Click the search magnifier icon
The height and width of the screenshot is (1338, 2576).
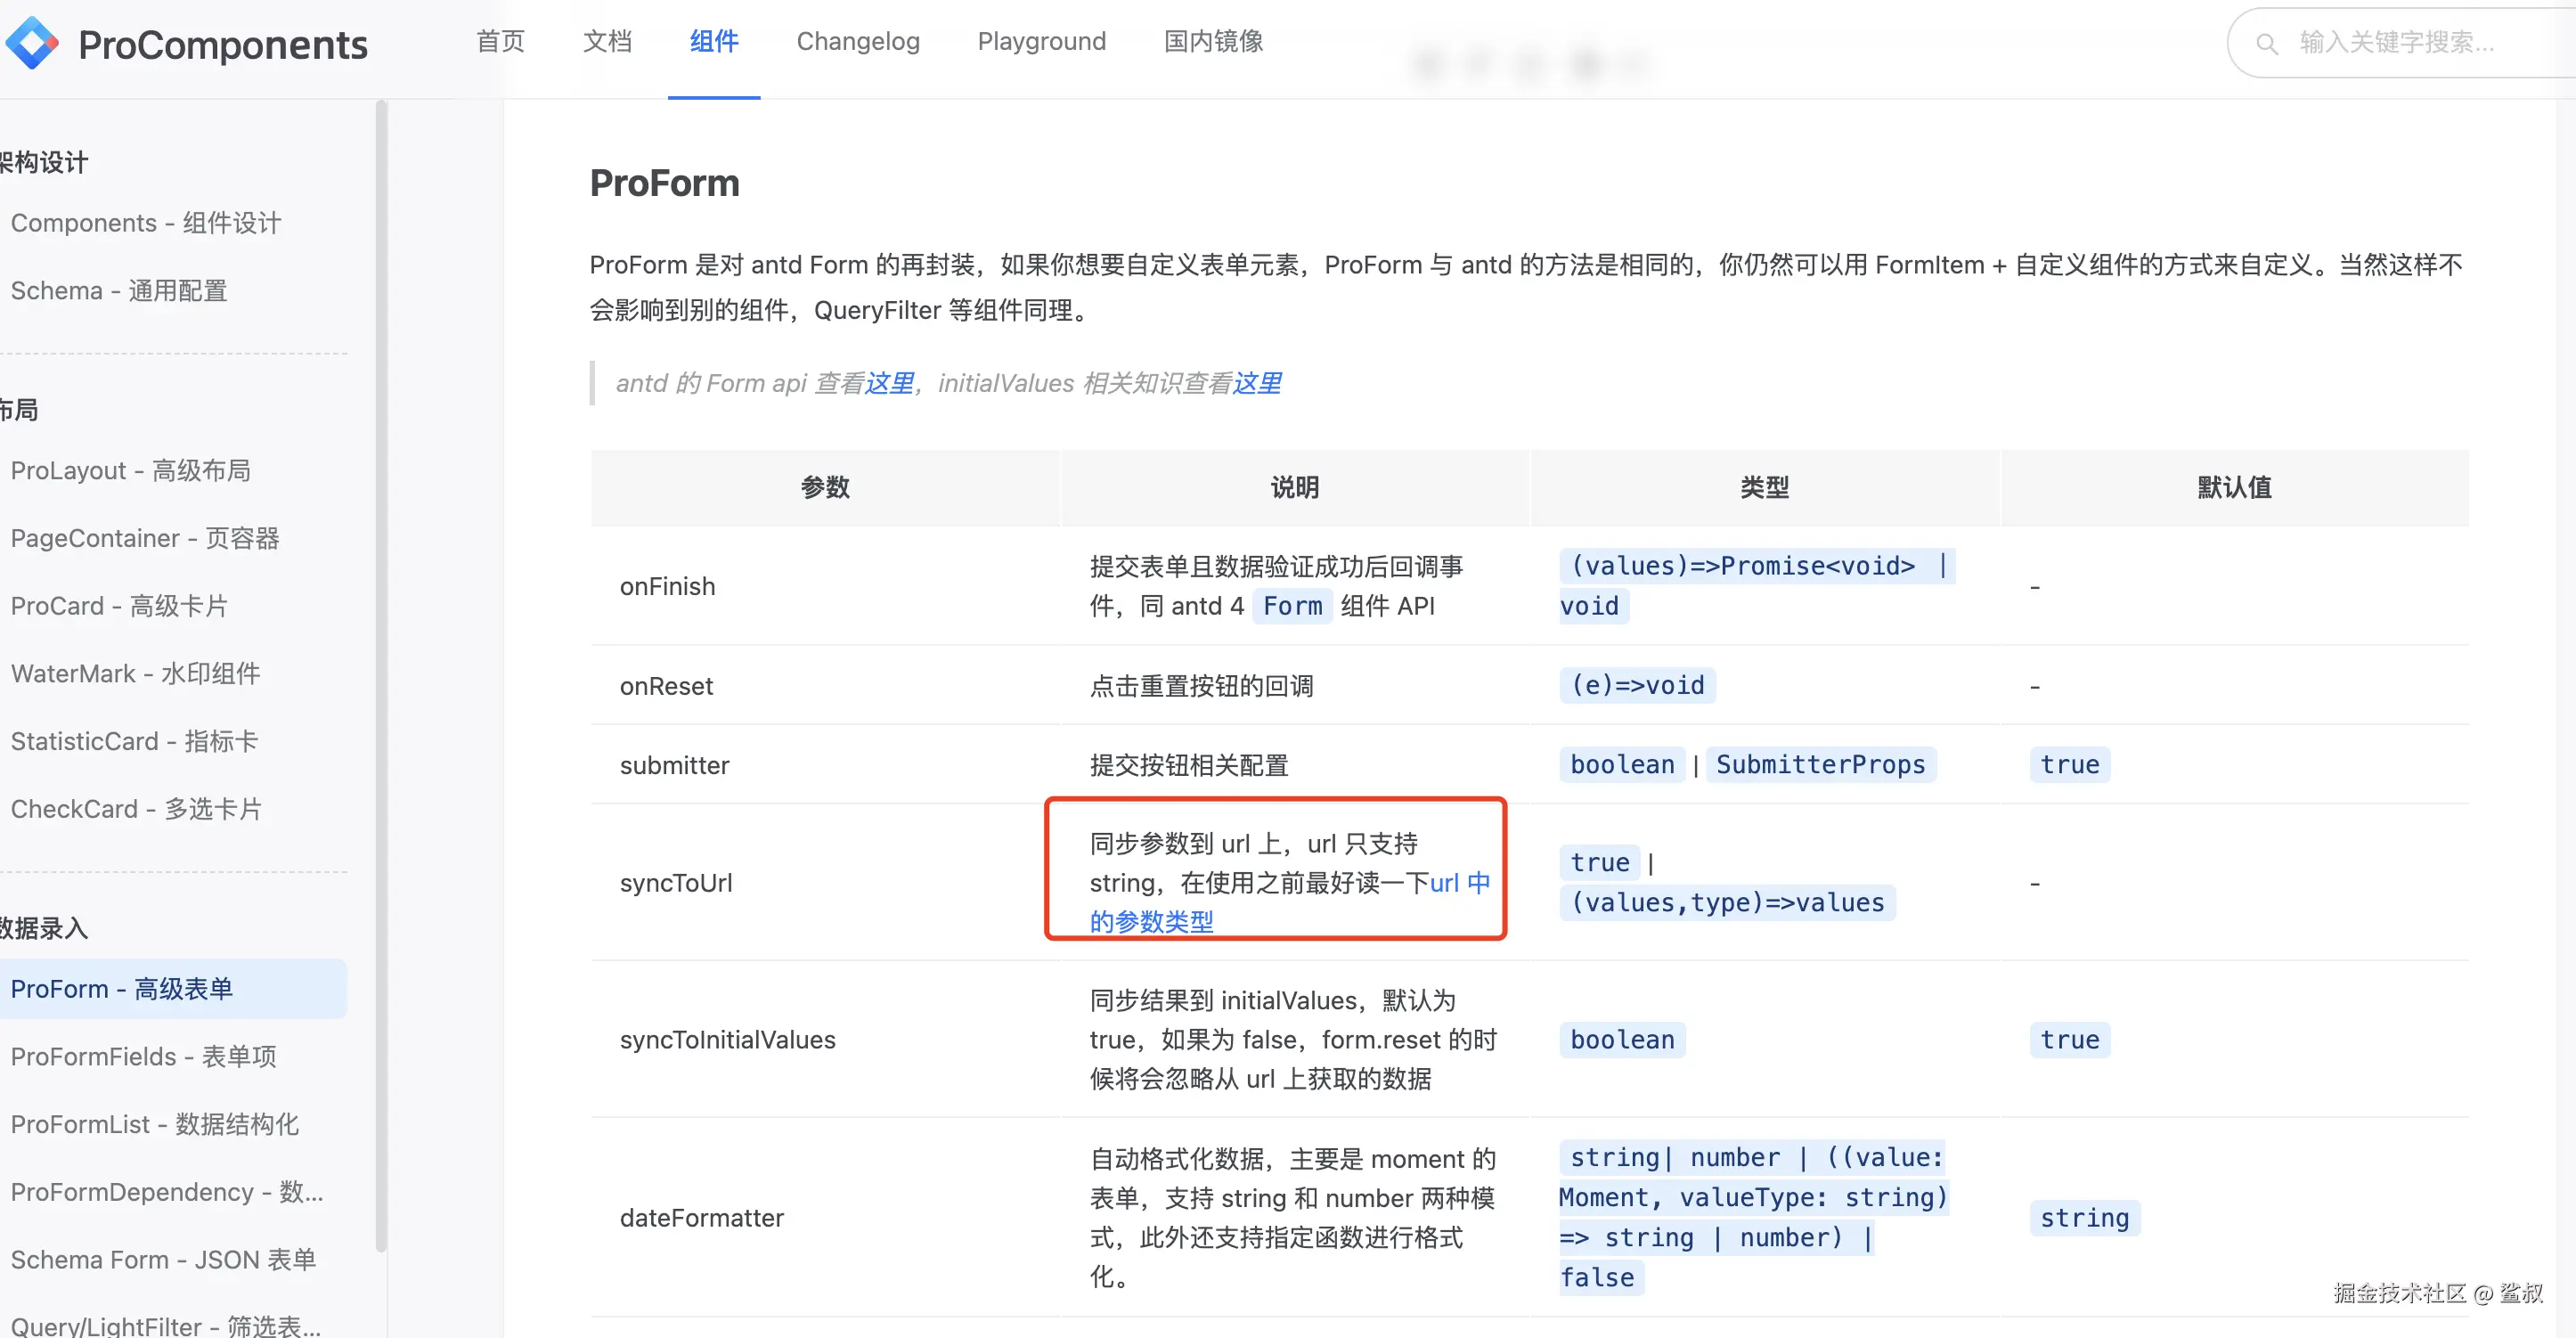(2266, 44)
